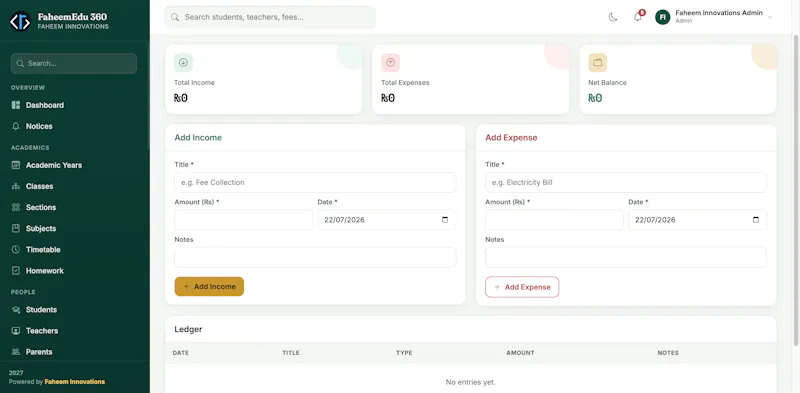Click the Ledger DATE column header
The width and height of the screenshot is (800, 393).
[181, 353]
